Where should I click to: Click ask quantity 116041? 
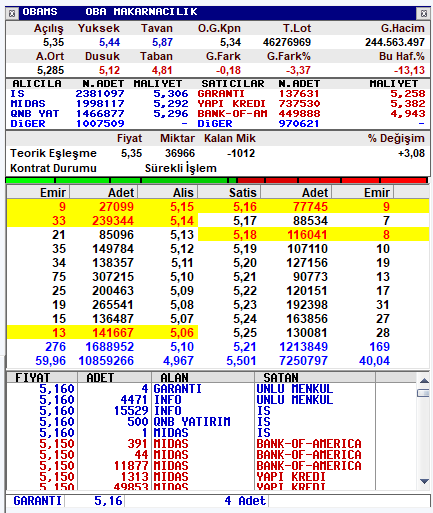point(307,235)
